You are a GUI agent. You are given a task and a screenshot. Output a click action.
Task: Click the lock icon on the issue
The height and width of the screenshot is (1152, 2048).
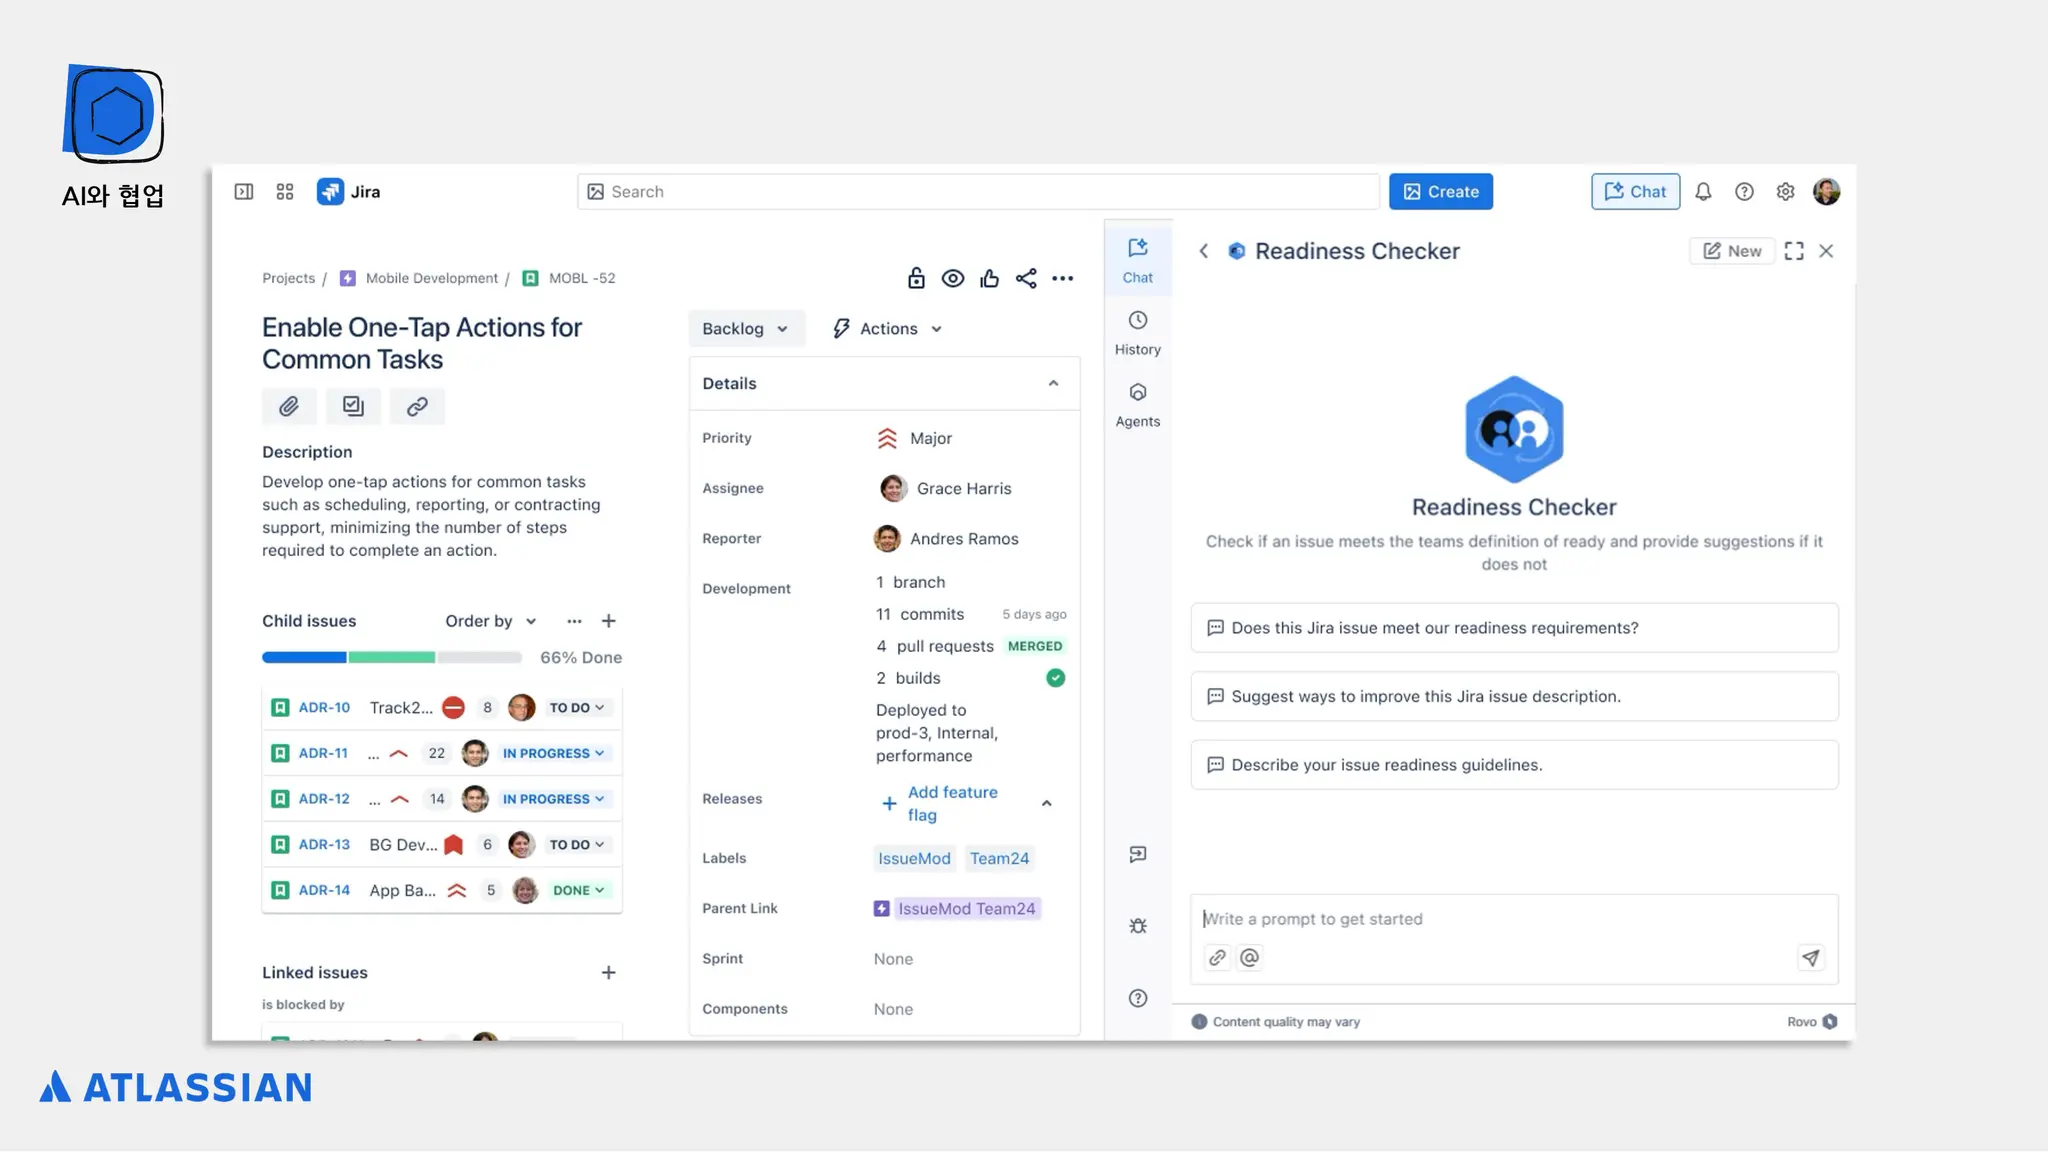(x=916, y=278)
